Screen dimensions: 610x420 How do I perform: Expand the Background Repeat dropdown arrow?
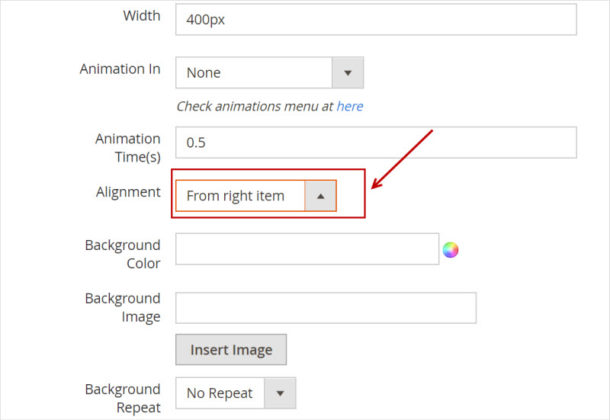coord(280,393)
